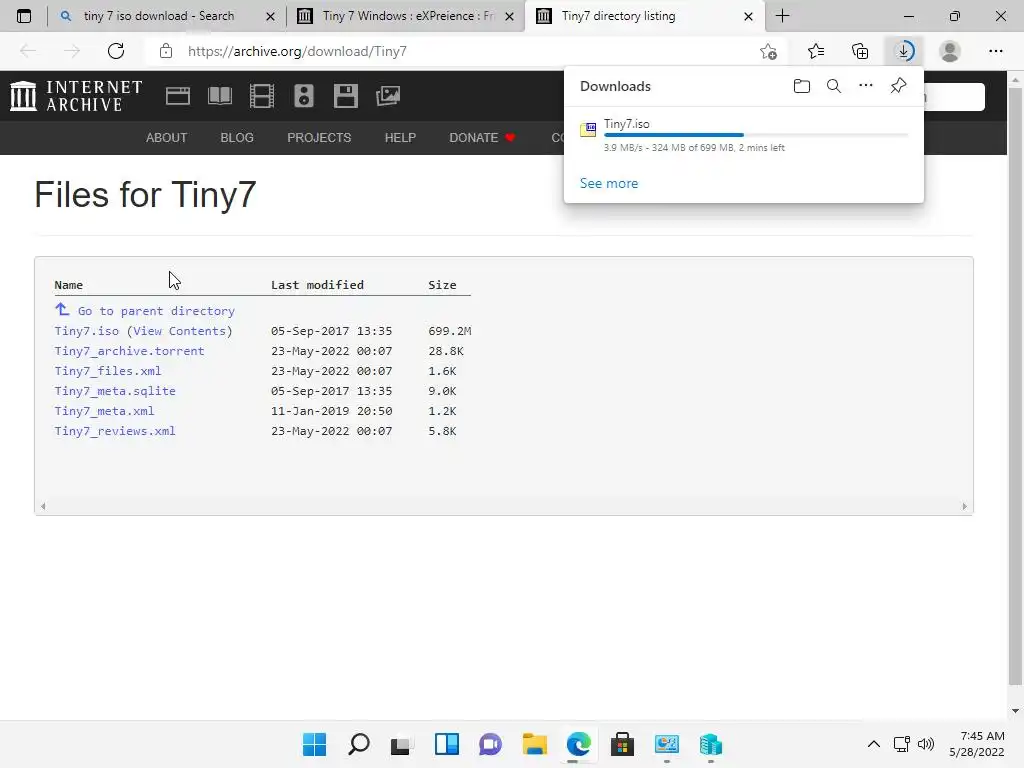The height and width of the screenshot is (768, 1024).
Task: Open Widgets from taskbar
Action: [447, 744]
